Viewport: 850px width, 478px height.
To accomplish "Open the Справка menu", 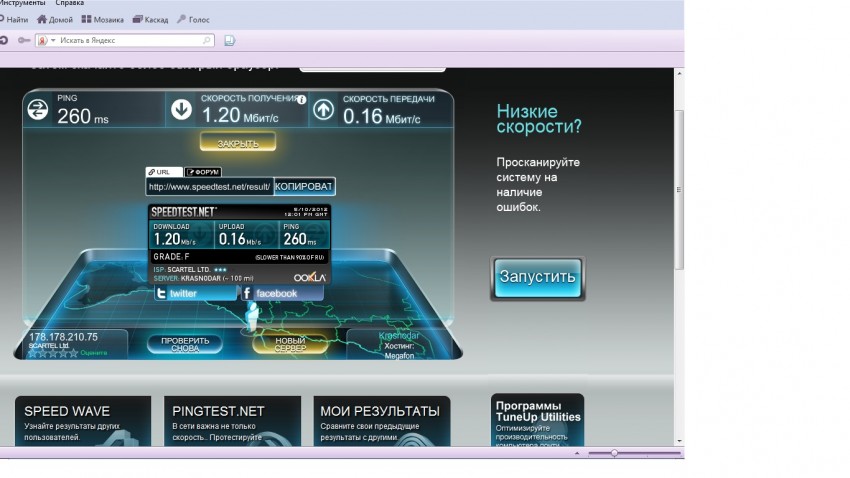I will 70,3.
